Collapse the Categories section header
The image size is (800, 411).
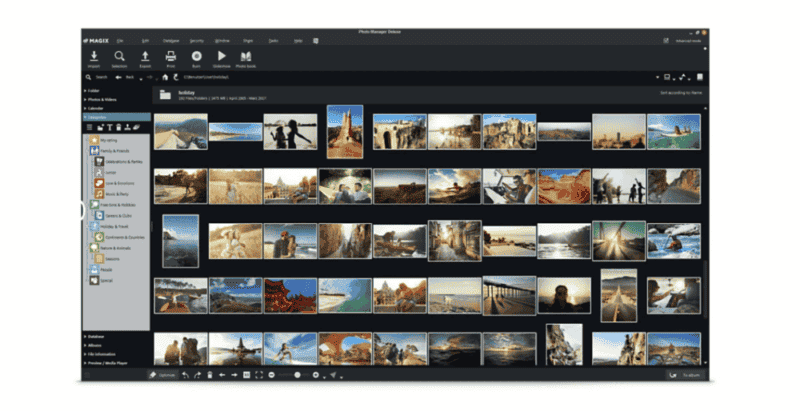(116, 117)
